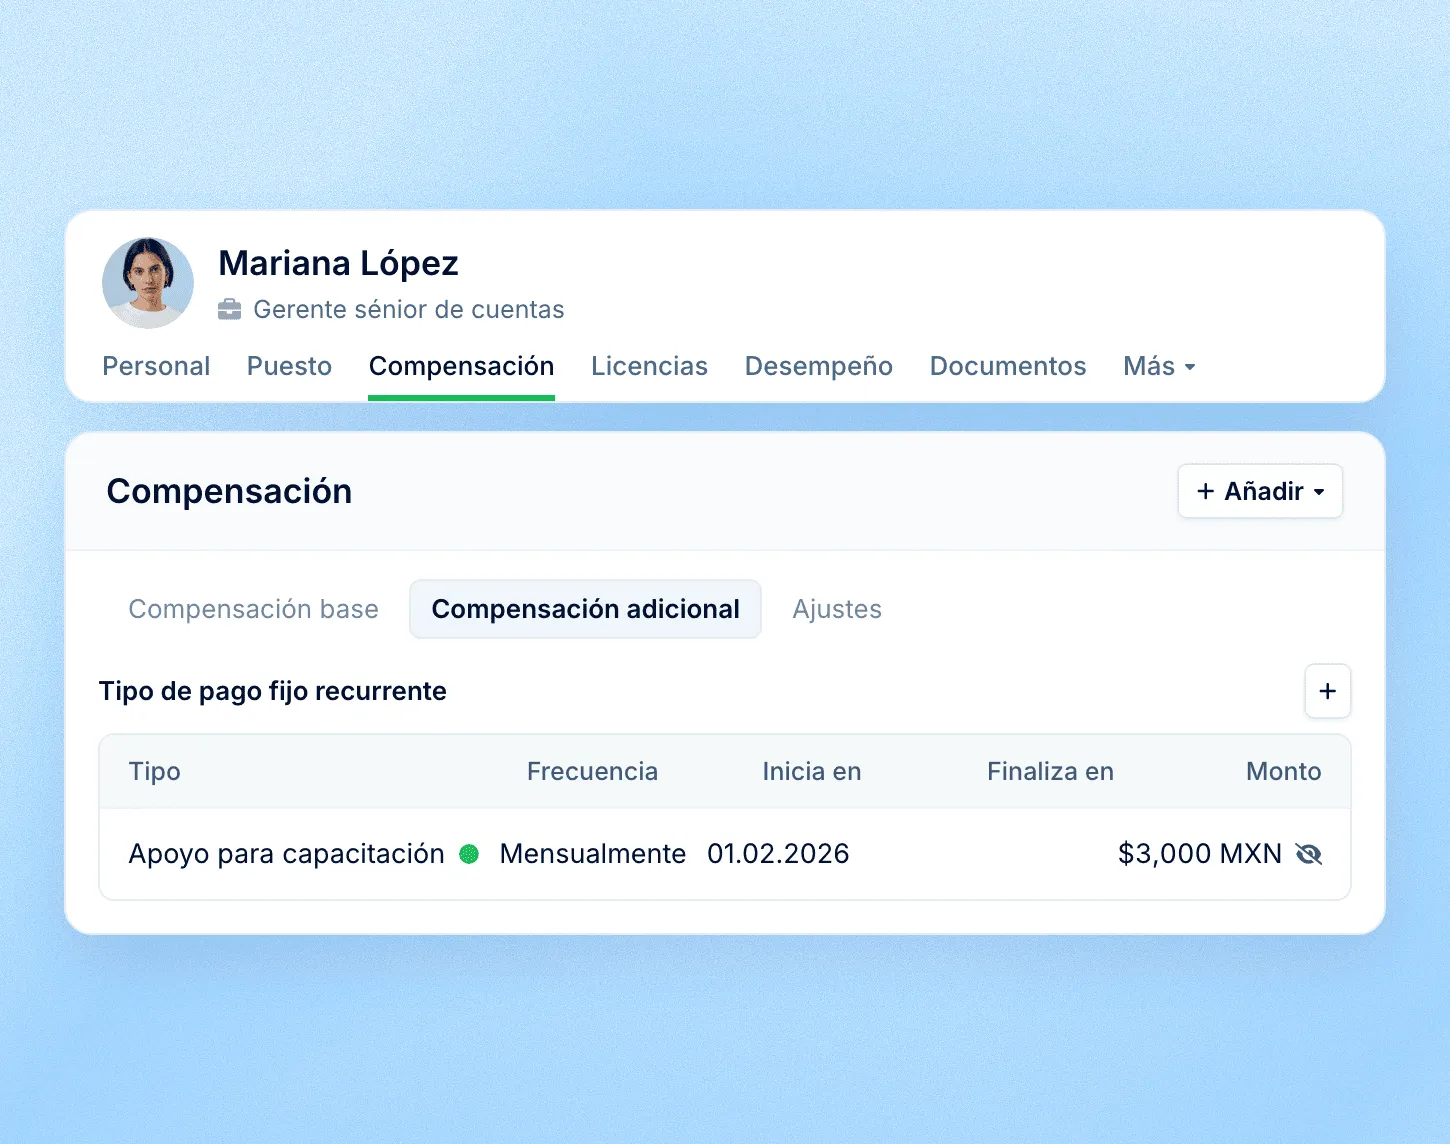The width and height of the screenshot is (1450, 1144).
Task: Expand the Más menu caret
Action: [x=1190, y=367]
